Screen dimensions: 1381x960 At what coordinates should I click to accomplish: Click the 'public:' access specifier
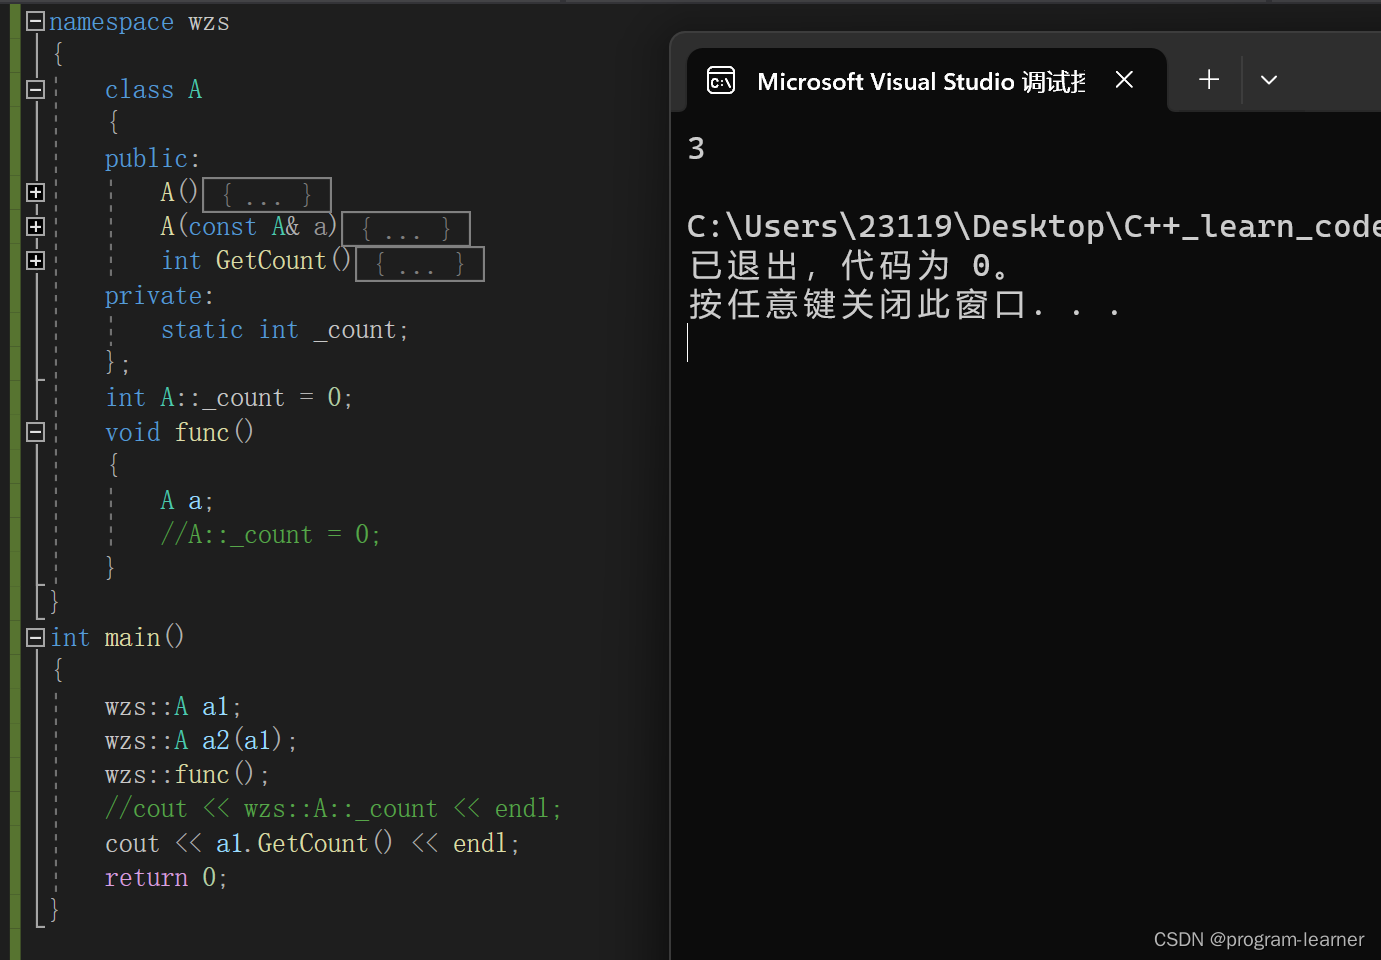coord(152,159)
